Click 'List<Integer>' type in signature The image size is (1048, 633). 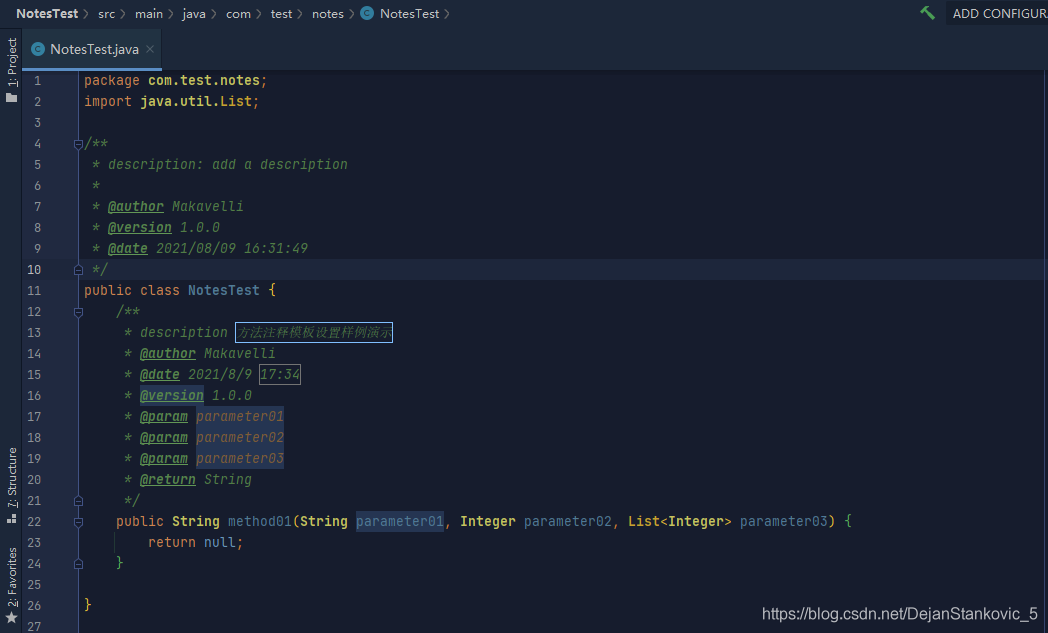[680, 521]
